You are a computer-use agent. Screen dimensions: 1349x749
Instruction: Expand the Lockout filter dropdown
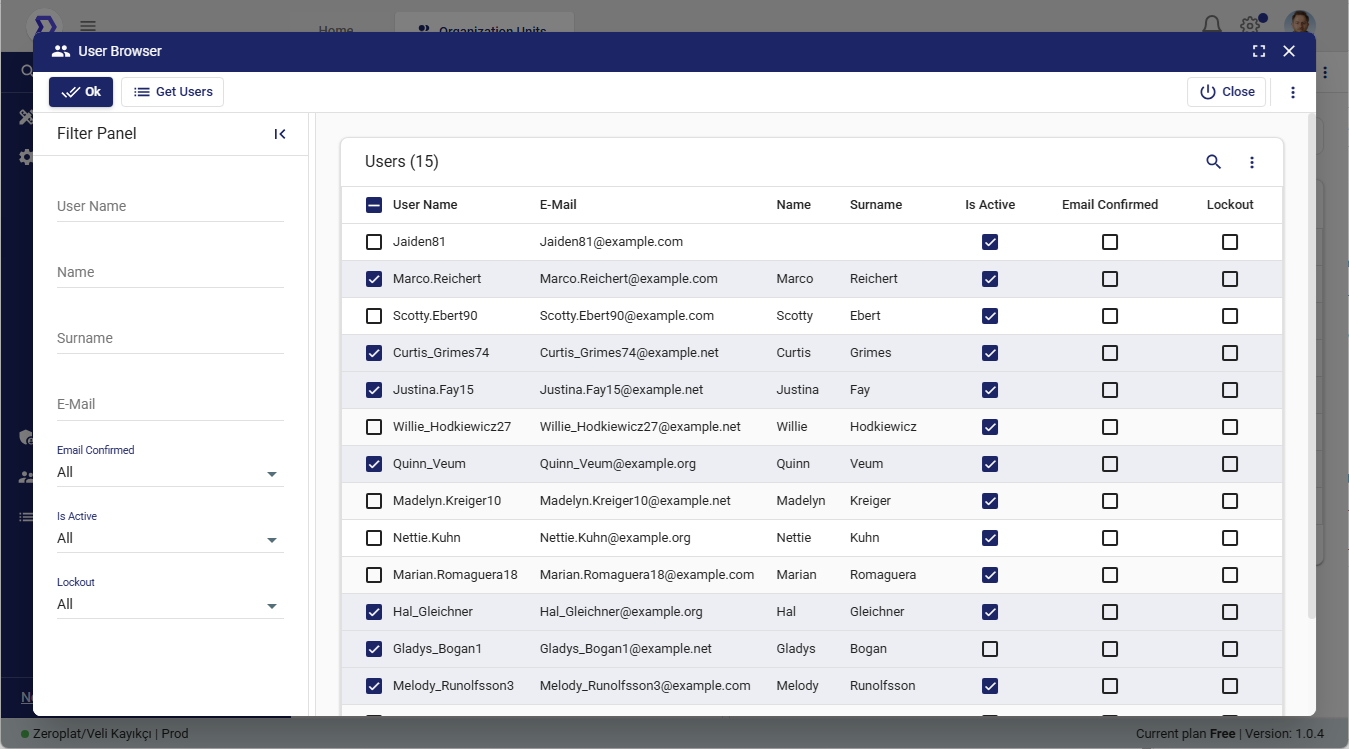click(x=170, y=605)
